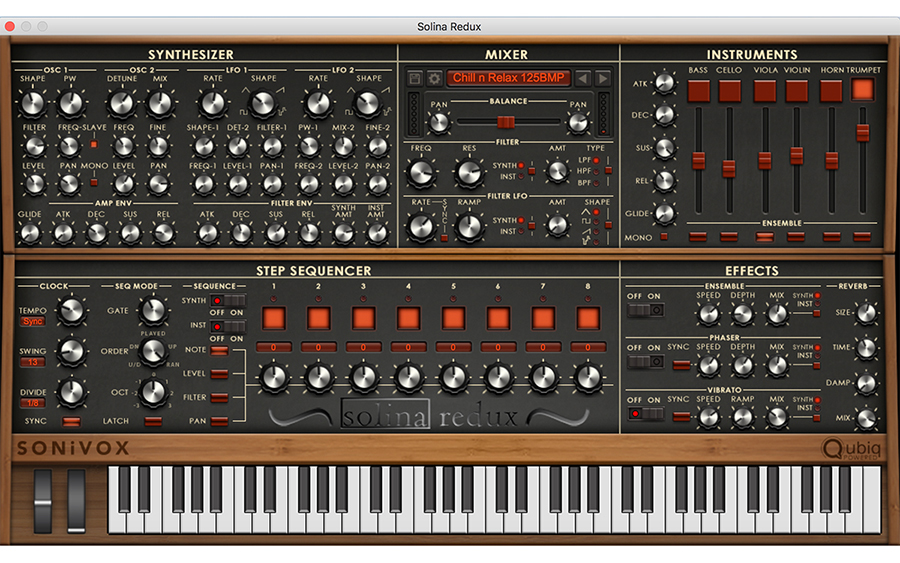Click the Balance slider handle in Mixer

(x=506, y=122)
